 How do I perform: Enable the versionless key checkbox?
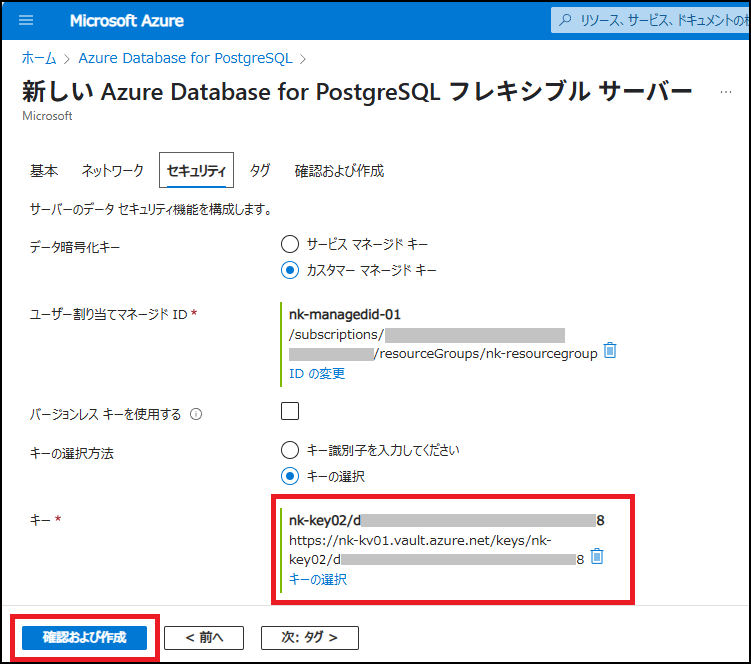tap(290, 411)
